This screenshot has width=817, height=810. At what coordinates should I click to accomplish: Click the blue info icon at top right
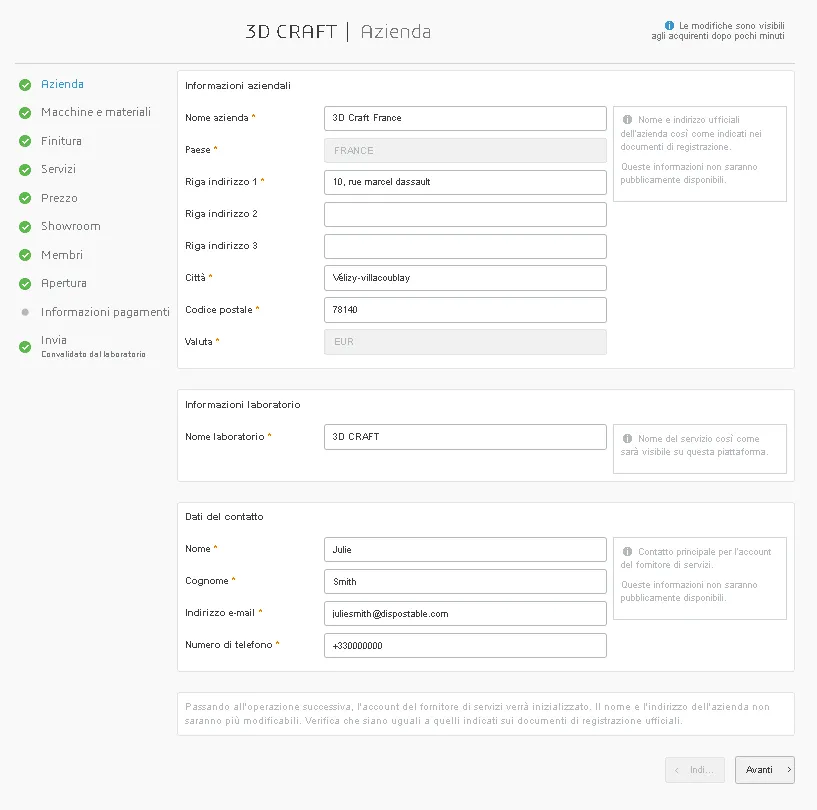pos(669,25)
